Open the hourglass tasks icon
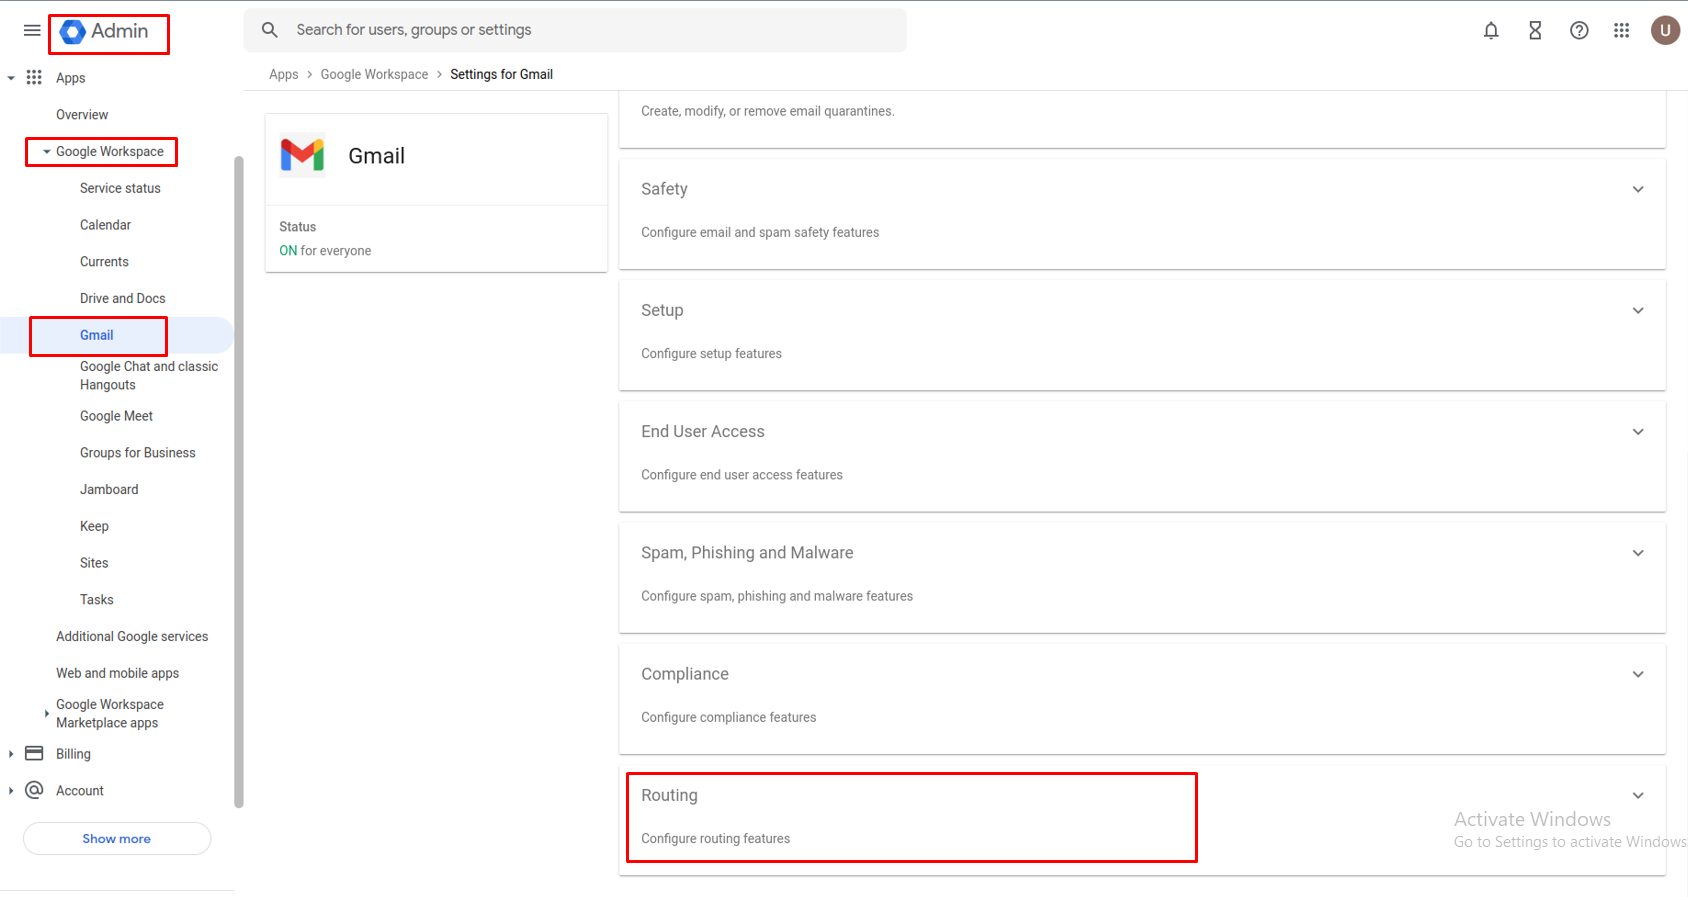This screenshot has width=1688, height=897. [1534, 30]
